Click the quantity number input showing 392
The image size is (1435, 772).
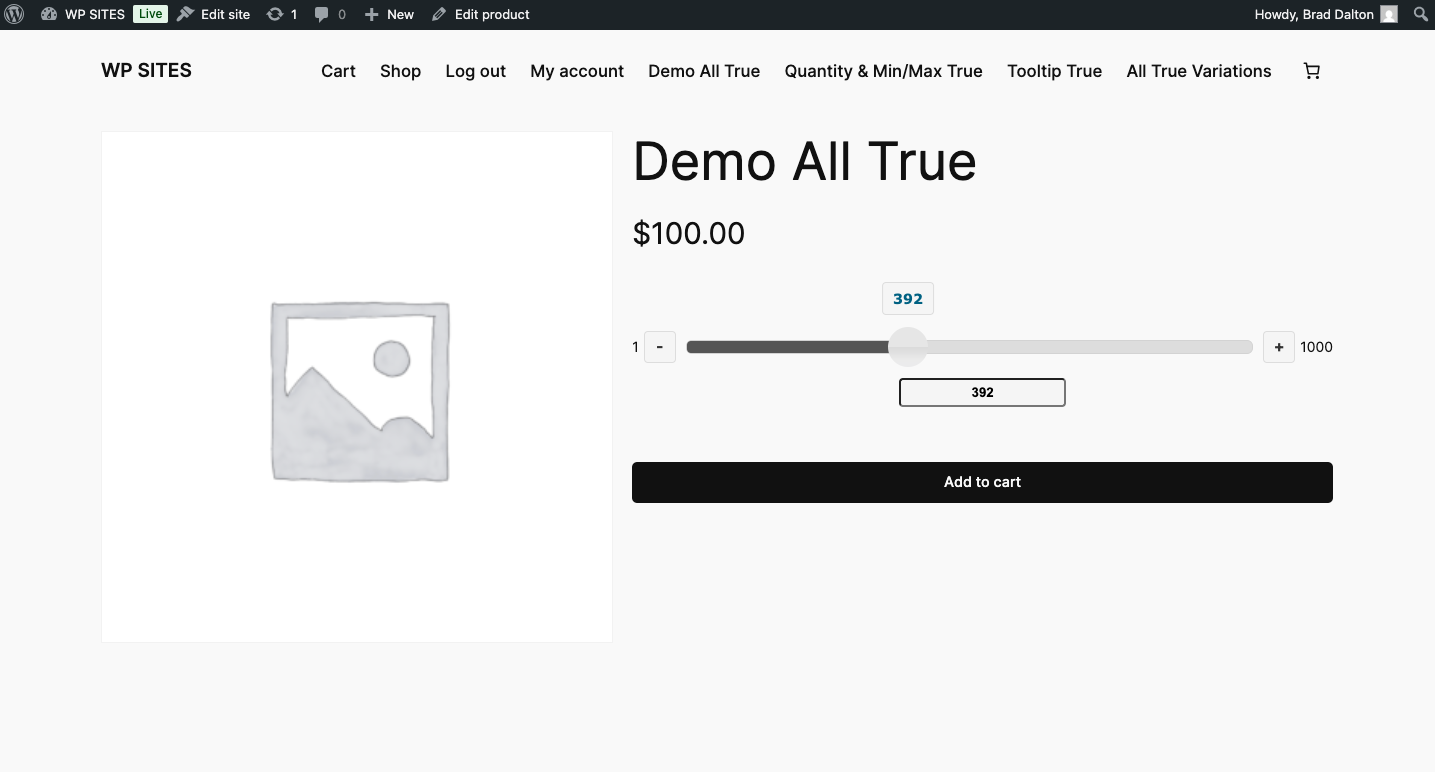[x=982, y=392]
